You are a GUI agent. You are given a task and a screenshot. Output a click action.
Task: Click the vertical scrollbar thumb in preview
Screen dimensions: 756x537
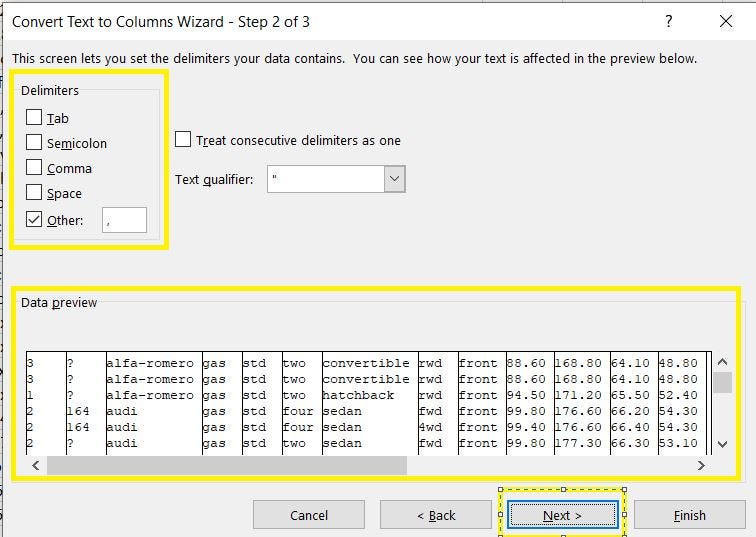(722, 383)
